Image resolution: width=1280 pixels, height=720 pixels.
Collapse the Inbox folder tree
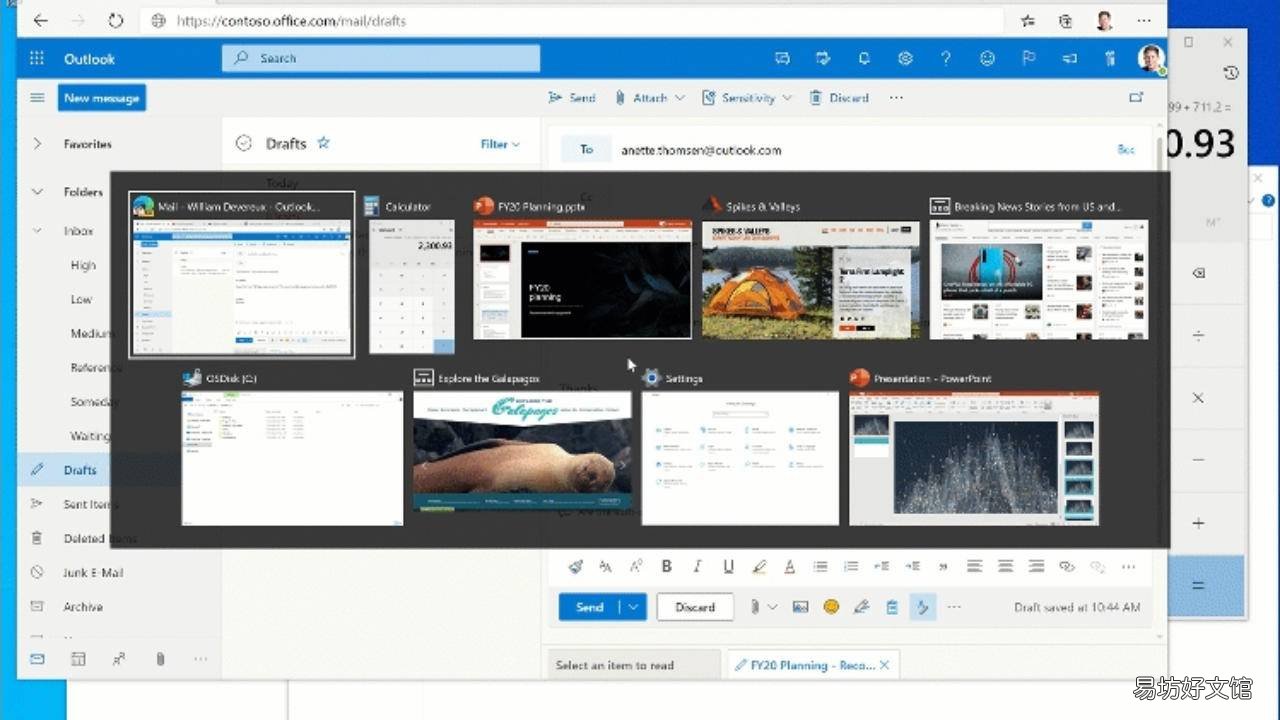37,231
